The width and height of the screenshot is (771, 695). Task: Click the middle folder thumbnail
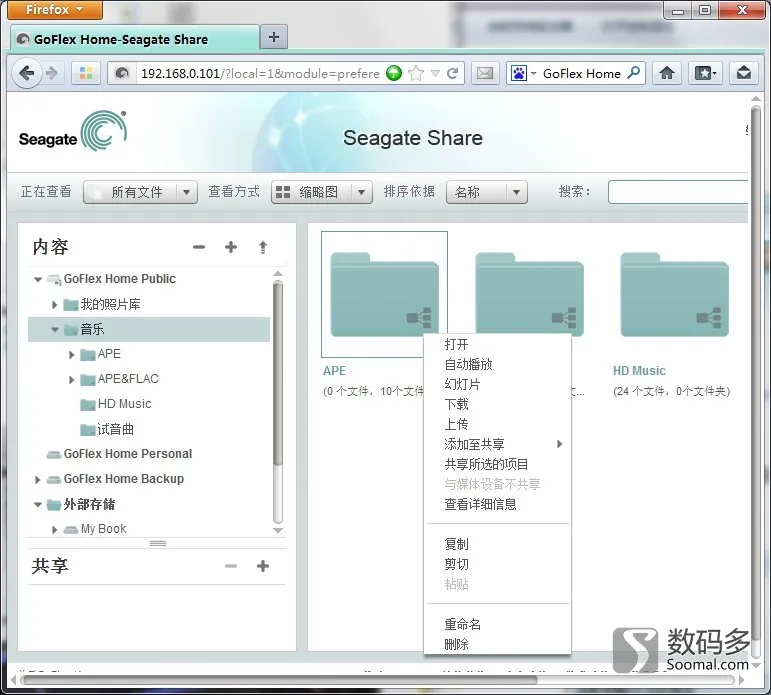pos(530,295)
